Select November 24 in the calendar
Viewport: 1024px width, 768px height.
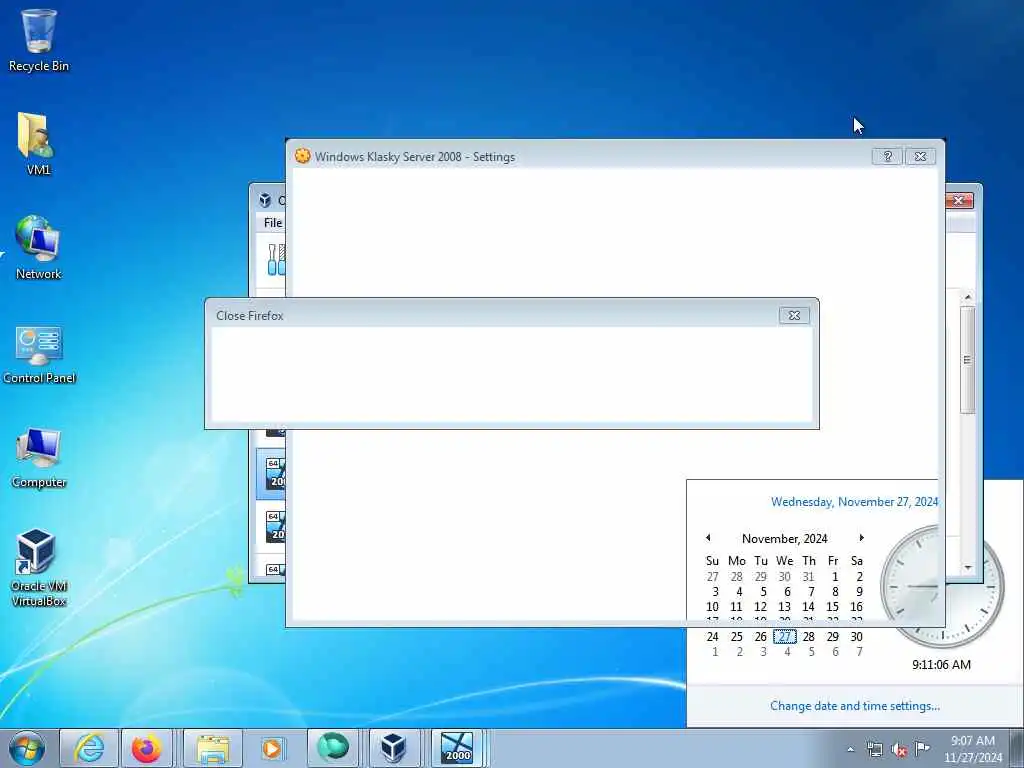coord(712,636)
